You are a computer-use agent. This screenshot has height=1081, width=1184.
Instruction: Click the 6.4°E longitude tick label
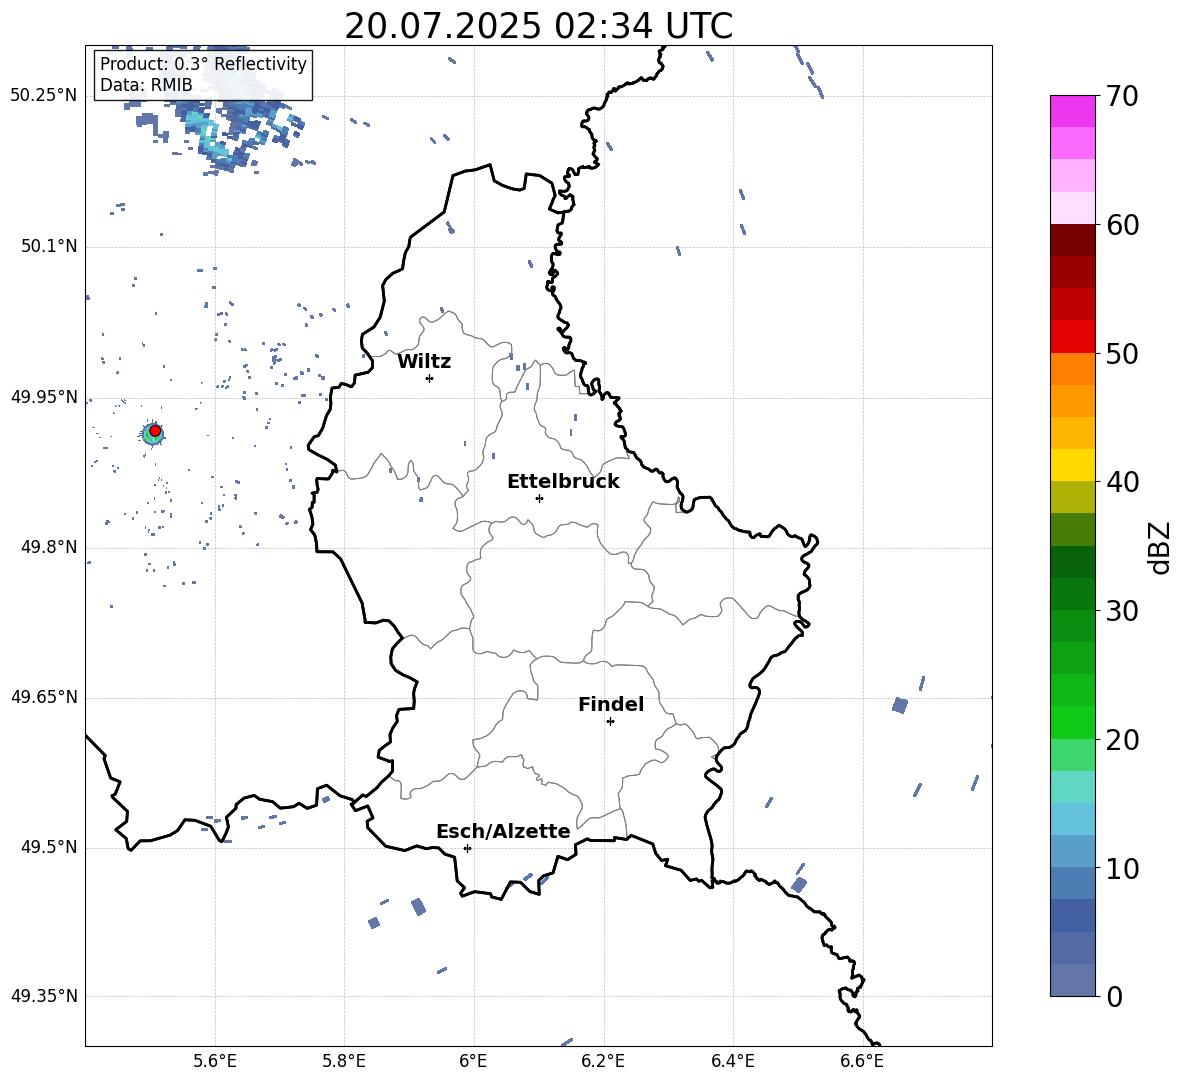click(x=732, y=1061)
